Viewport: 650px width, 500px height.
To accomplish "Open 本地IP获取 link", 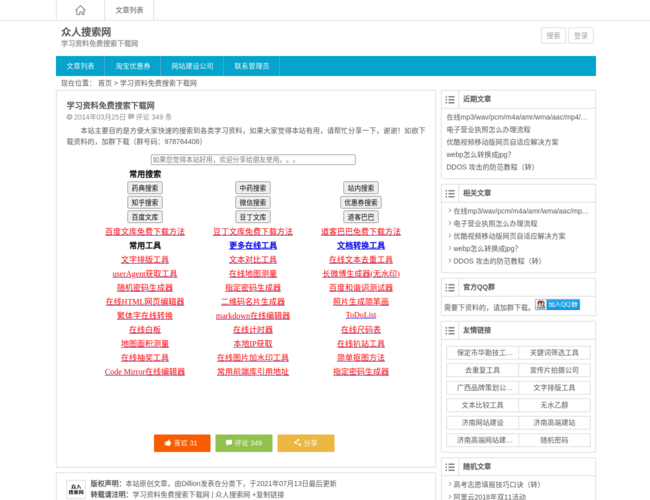I will coord(253,344).
